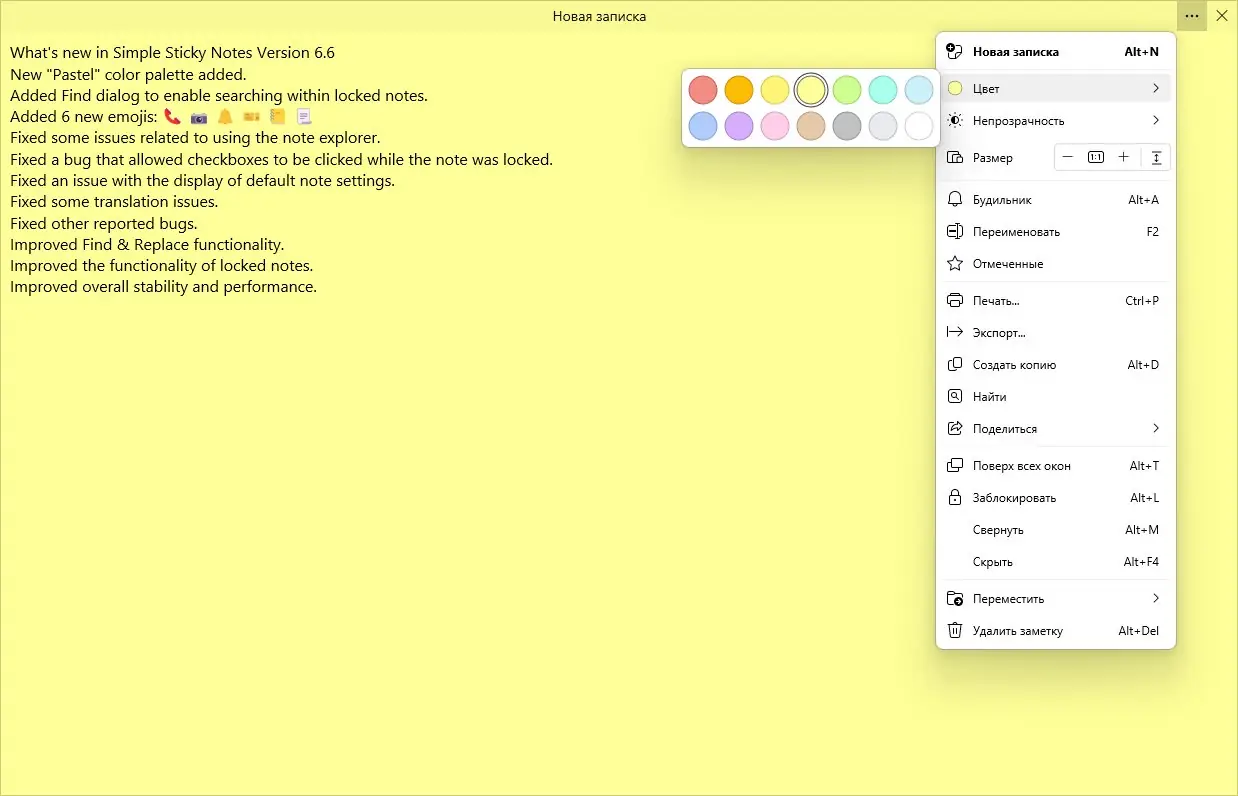Screen dimensions: 1238x796
Task: Expand the Непрозрачность submenu arrow
Action: pyautogui.click(x=1156, y=121)
